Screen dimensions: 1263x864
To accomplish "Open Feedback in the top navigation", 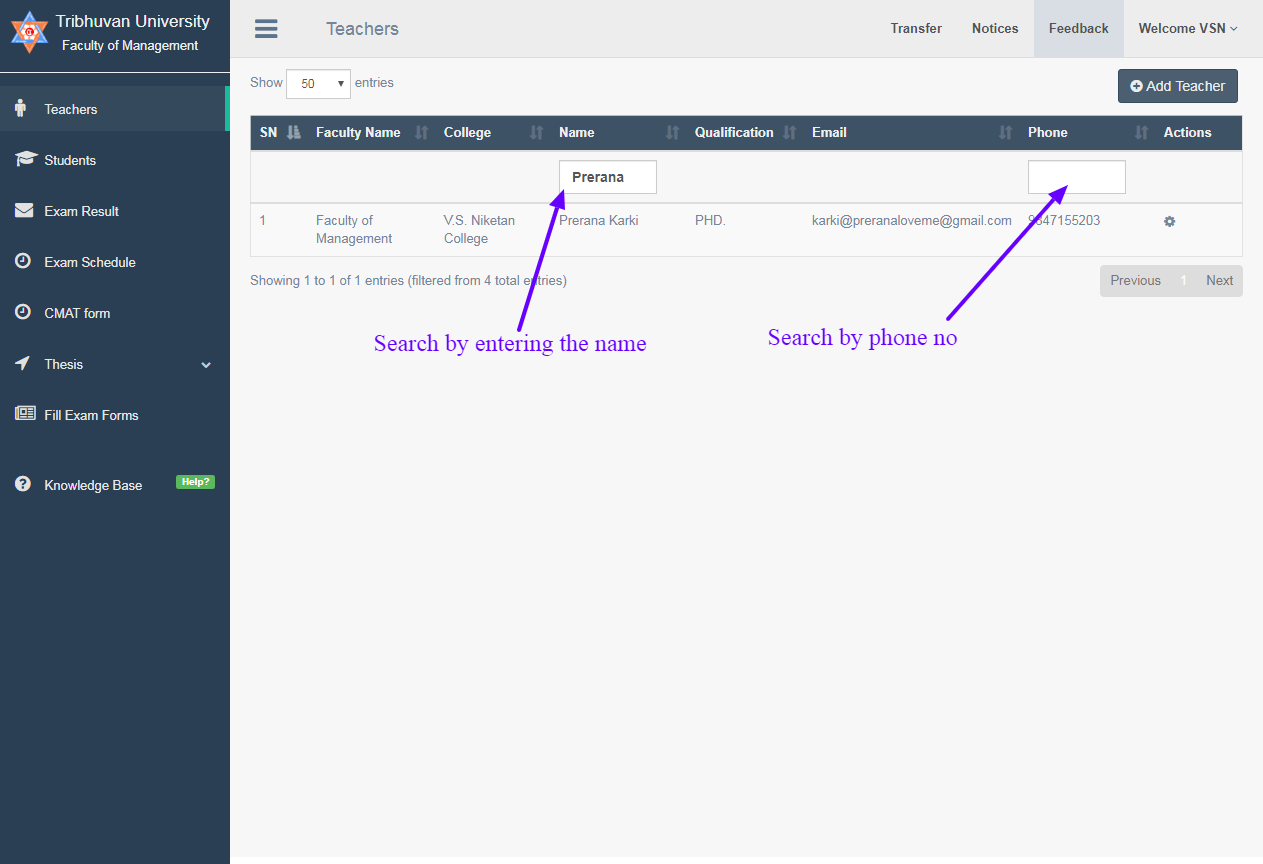I will 1078,29.
